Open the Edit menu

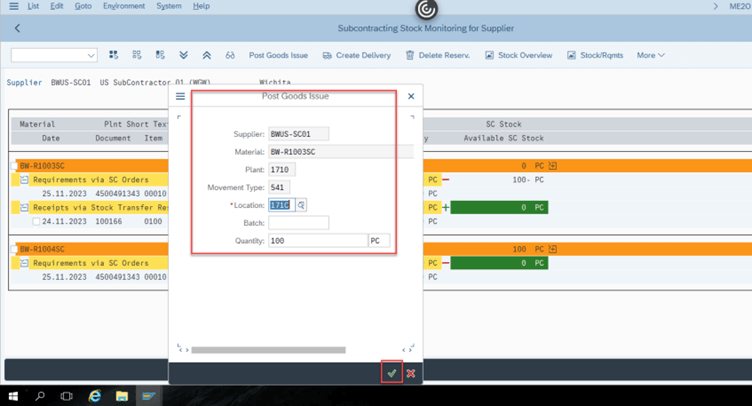click(x=57, y=6)
